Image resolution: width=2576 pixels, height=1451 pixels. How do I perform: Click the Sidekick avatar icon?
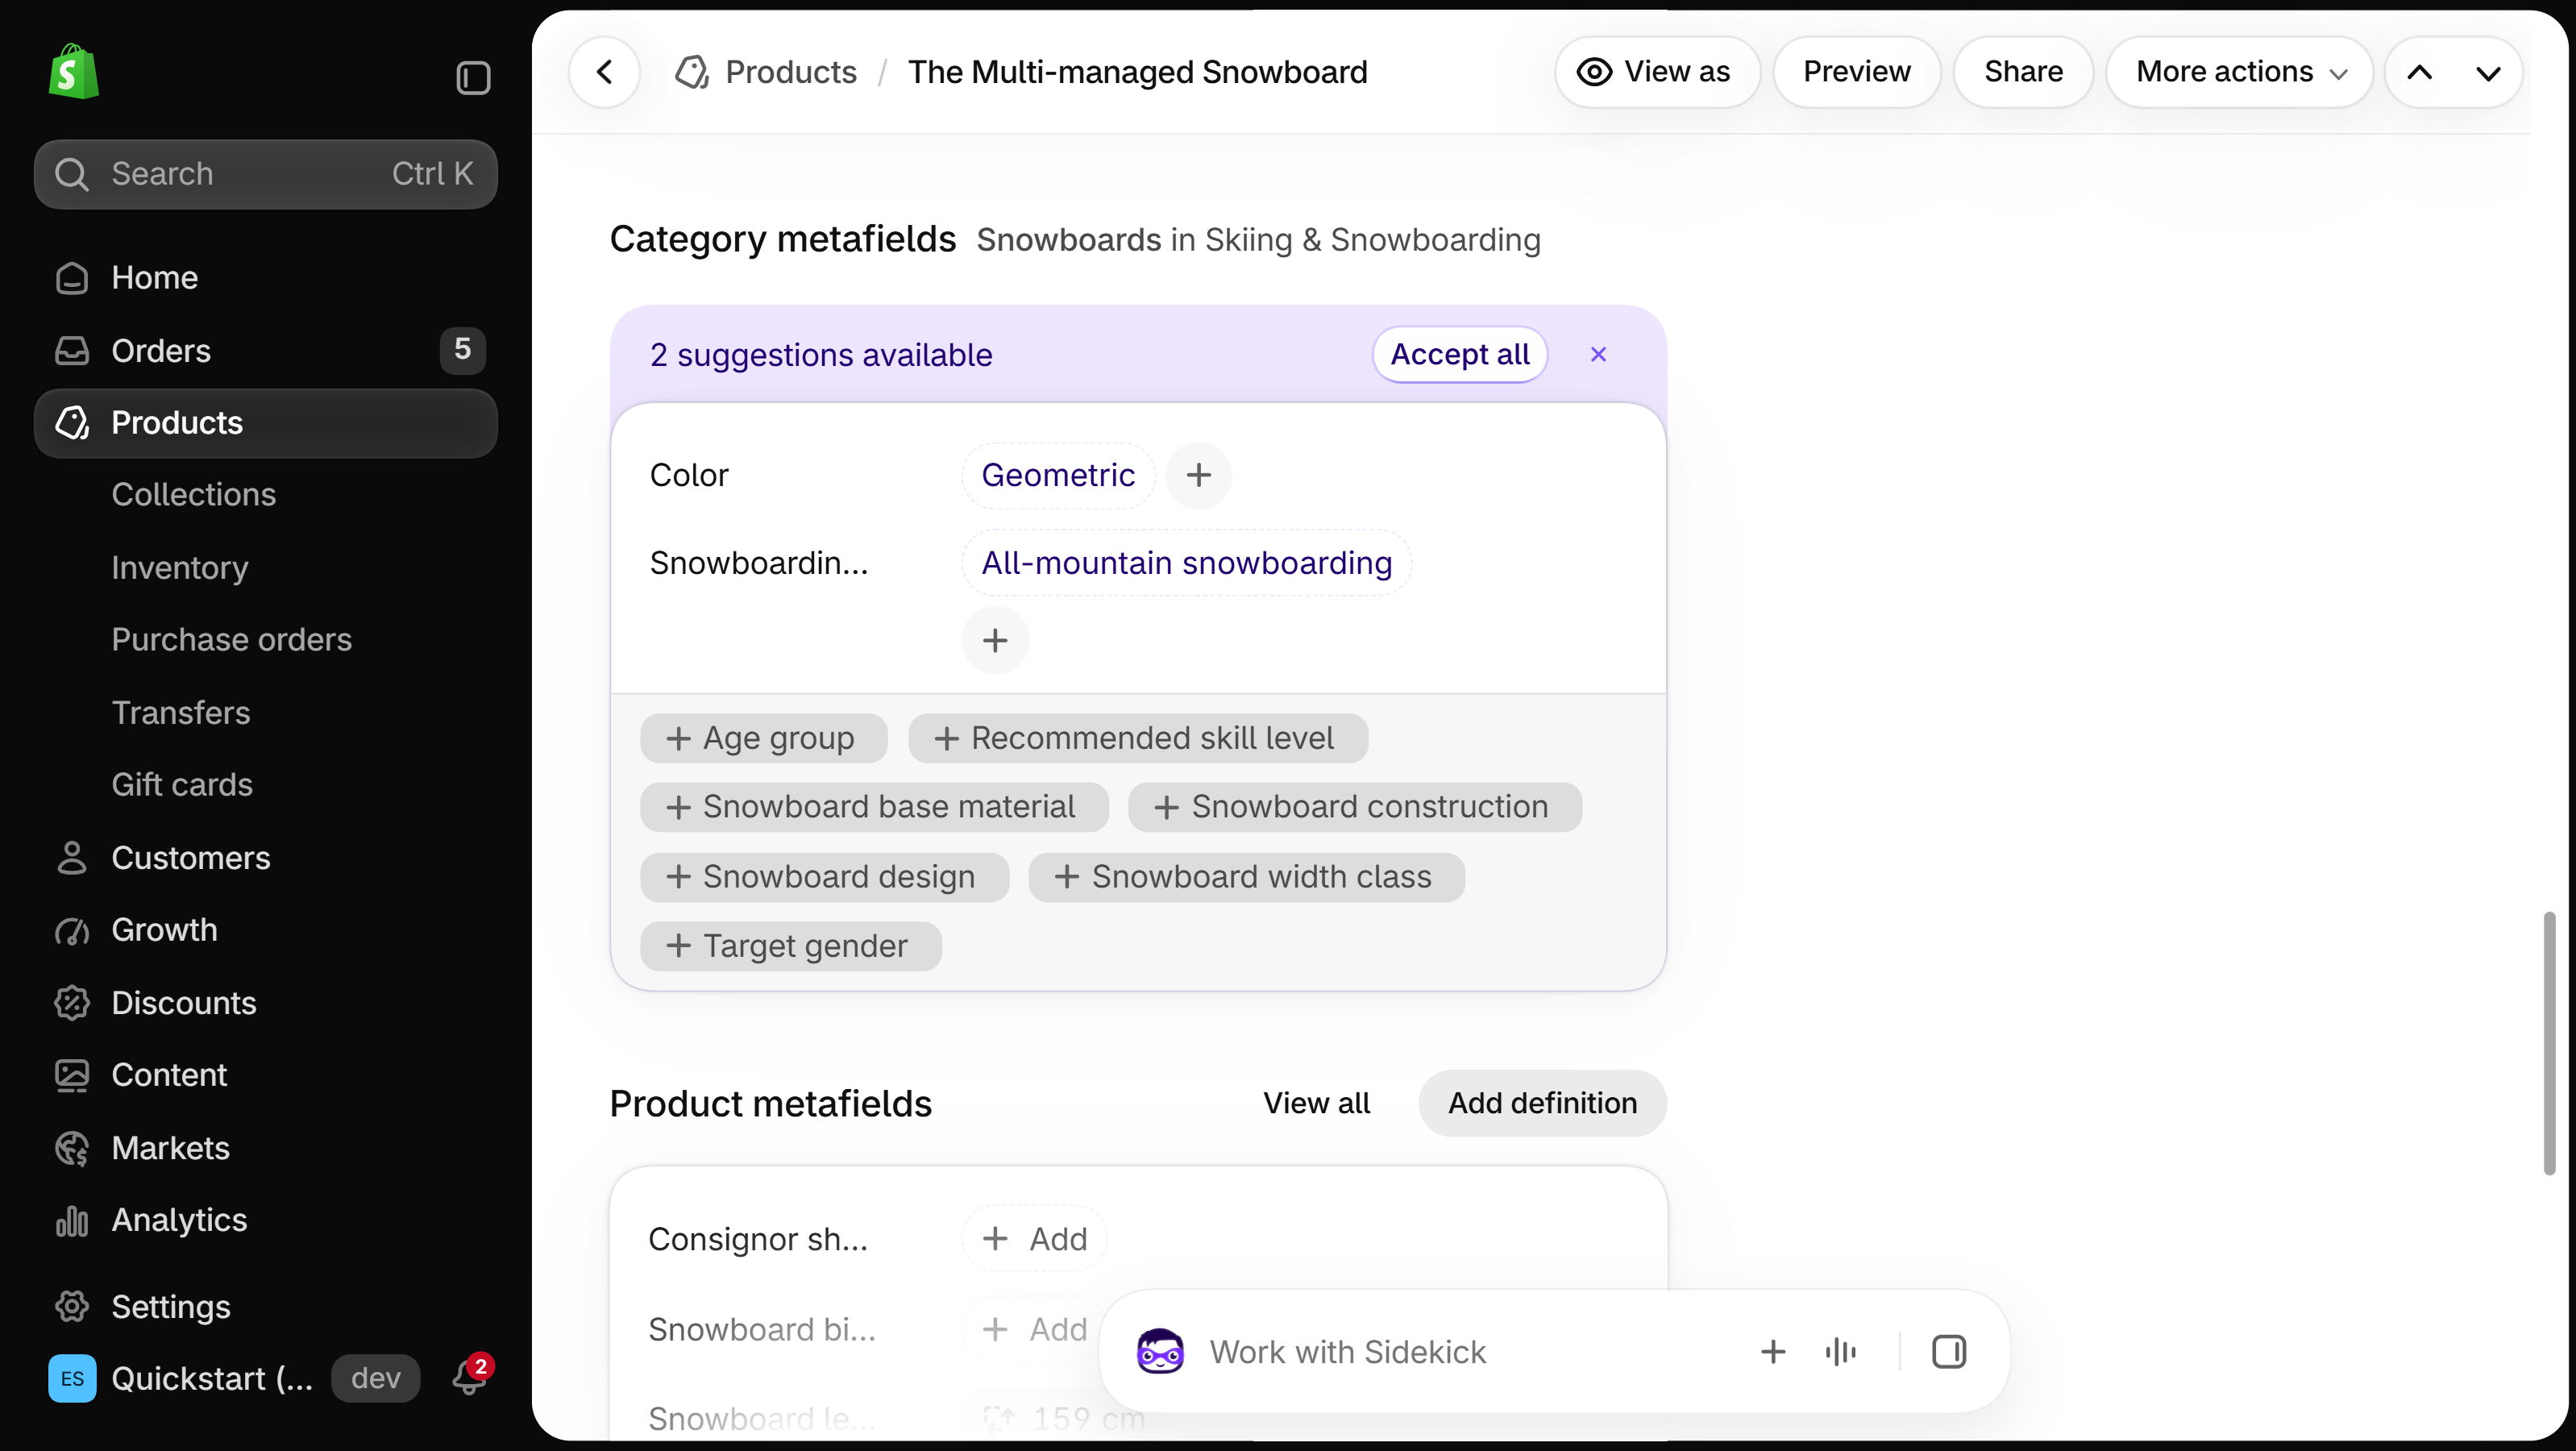[x=1160, y=1351]
